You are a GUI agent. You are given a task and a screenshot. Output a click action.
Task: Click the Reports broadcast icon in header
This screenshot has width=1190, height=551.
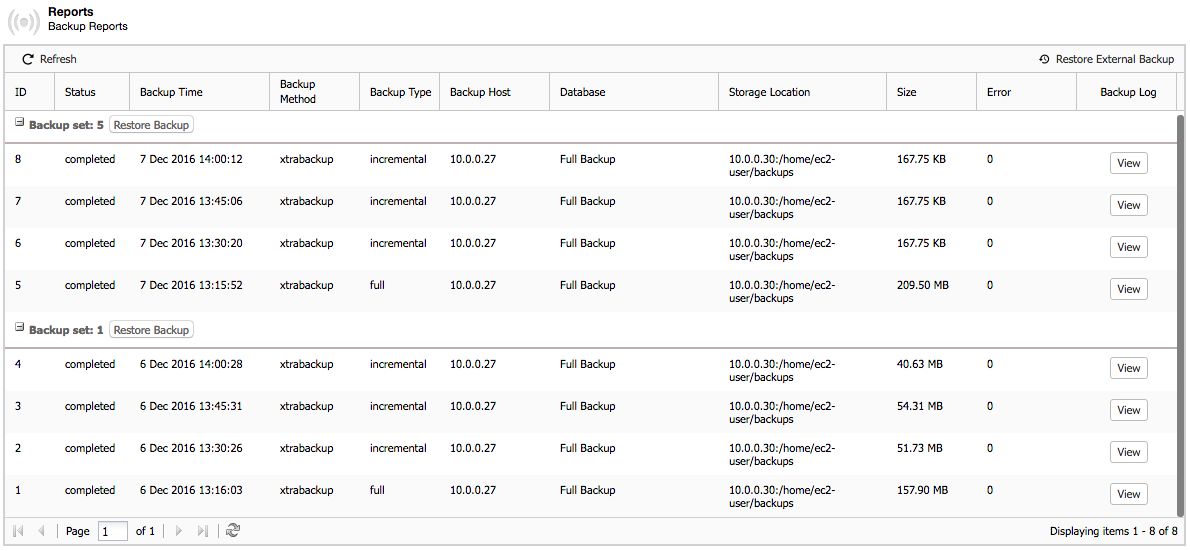point(24,21)
